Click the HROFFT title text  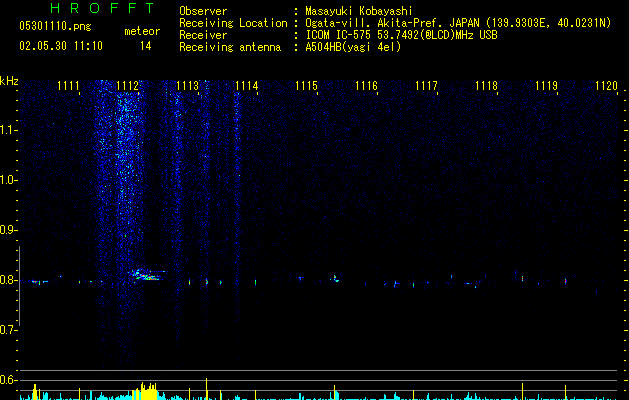tap(103, 8)
